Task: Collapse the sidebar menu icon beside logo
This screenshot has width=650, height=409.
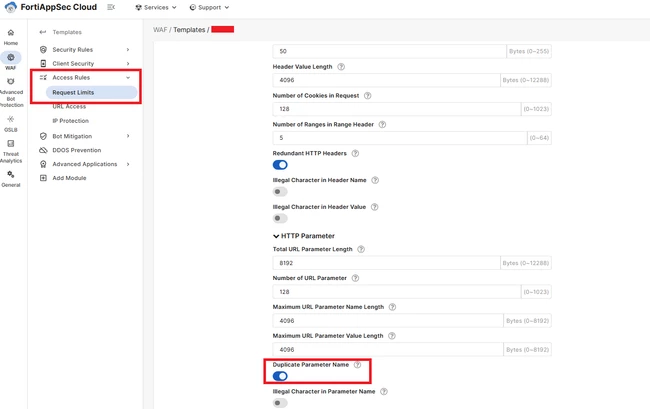Action: coord(111,7)
